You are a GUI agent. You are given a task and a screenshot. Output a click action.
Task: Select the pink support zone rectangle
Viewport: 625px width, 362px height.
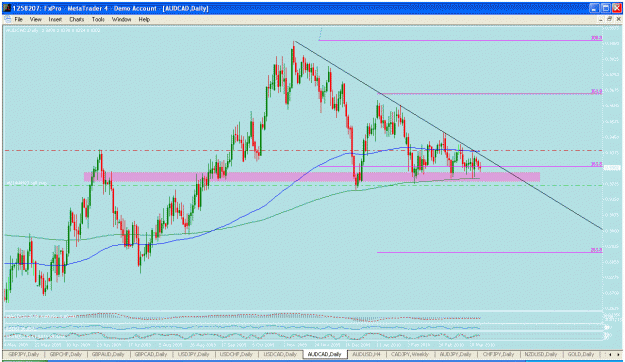pyautogui.click(x=312, y=177)
